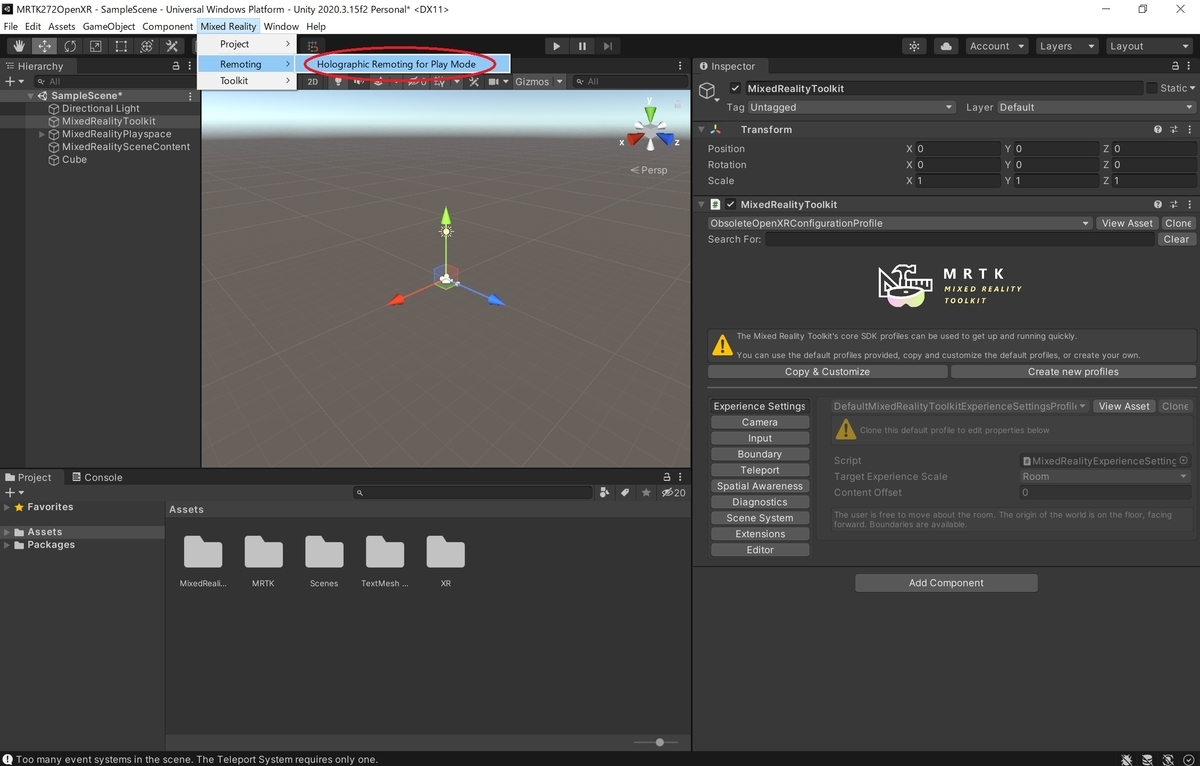The height and width of the screenshot is (766, 1200).
Task: Lock the Hierarchy panel
Action: pos(176,66)
